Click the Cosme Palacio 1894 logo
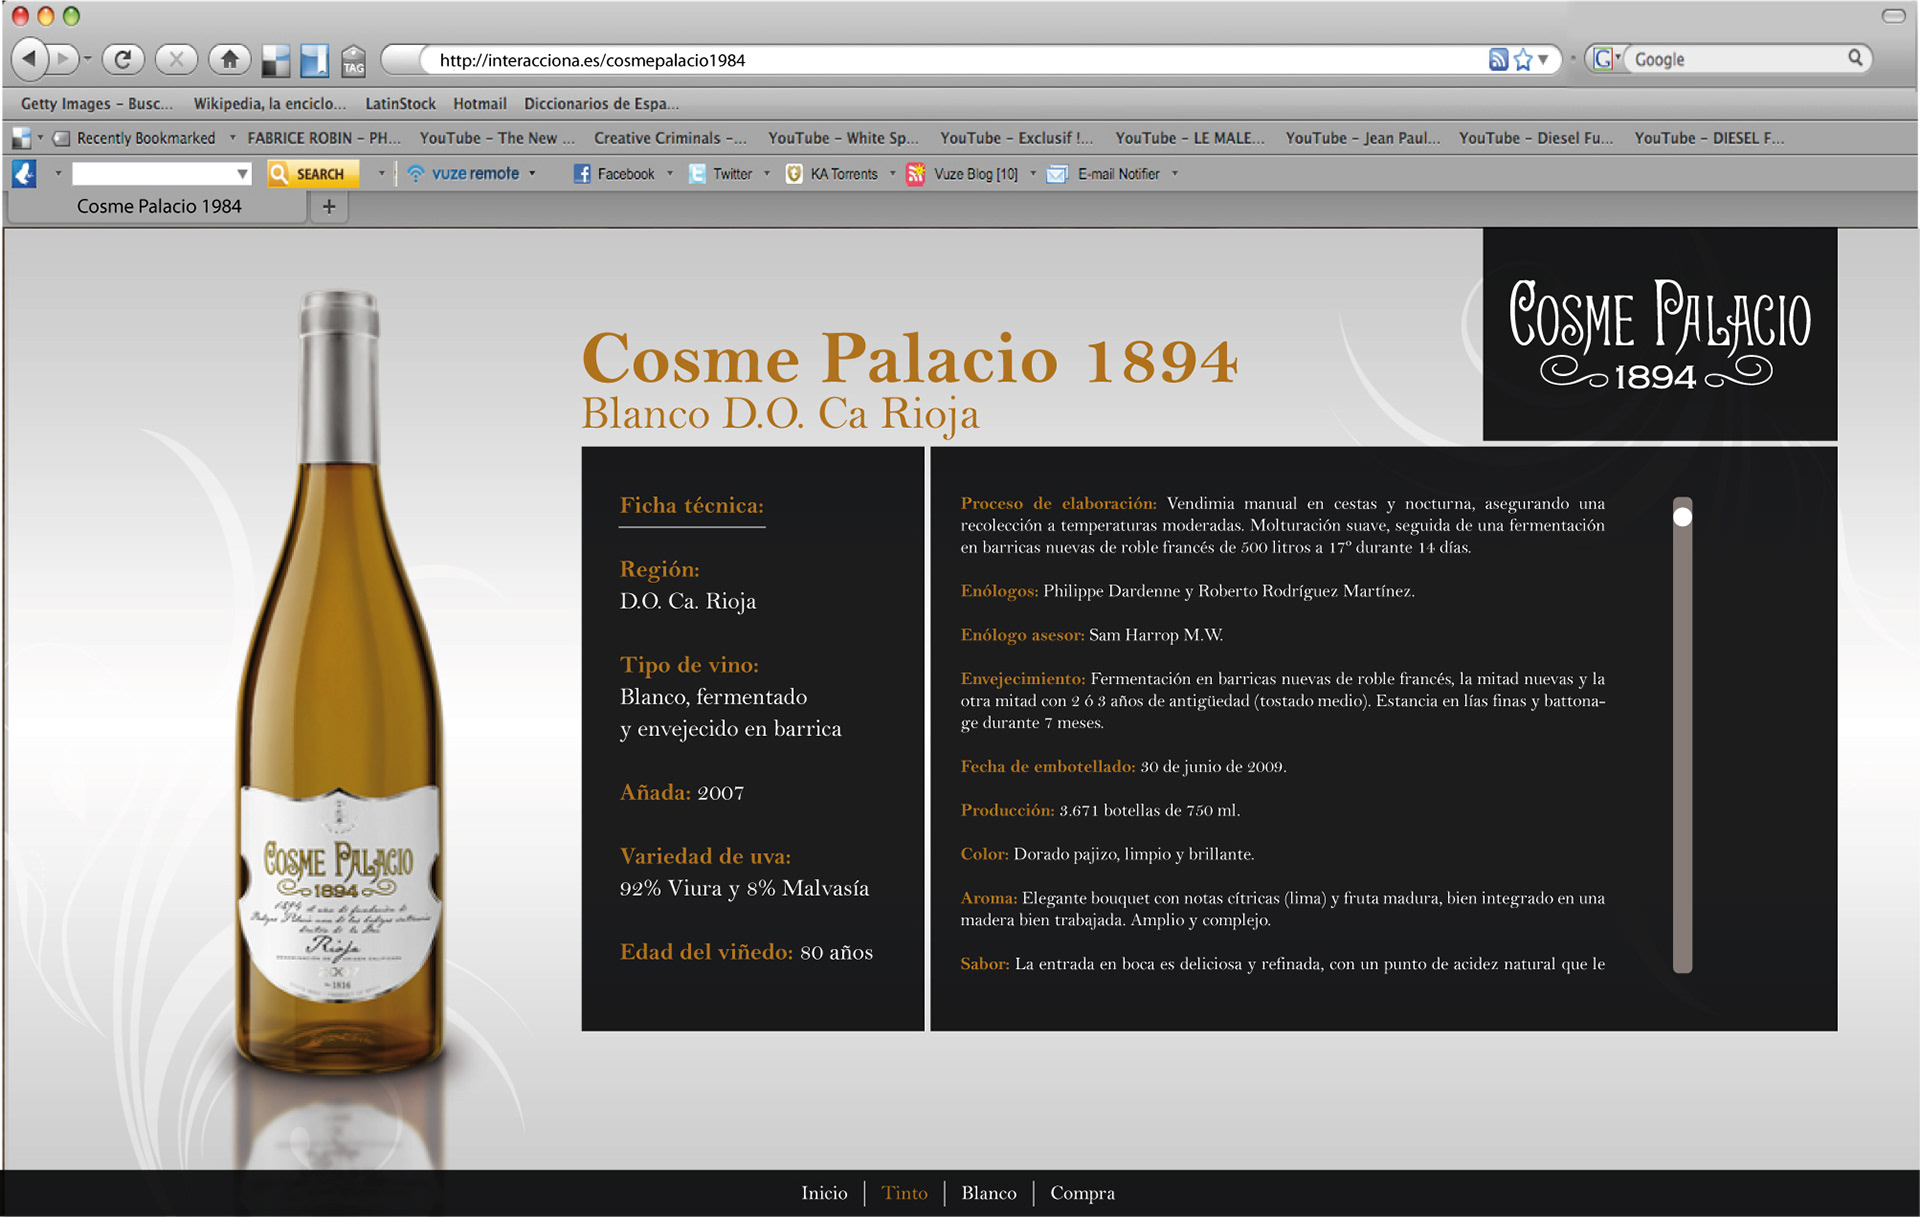Image resolution: width=1920 pixels, height=1217 pixels. [x=1659, y=334]
